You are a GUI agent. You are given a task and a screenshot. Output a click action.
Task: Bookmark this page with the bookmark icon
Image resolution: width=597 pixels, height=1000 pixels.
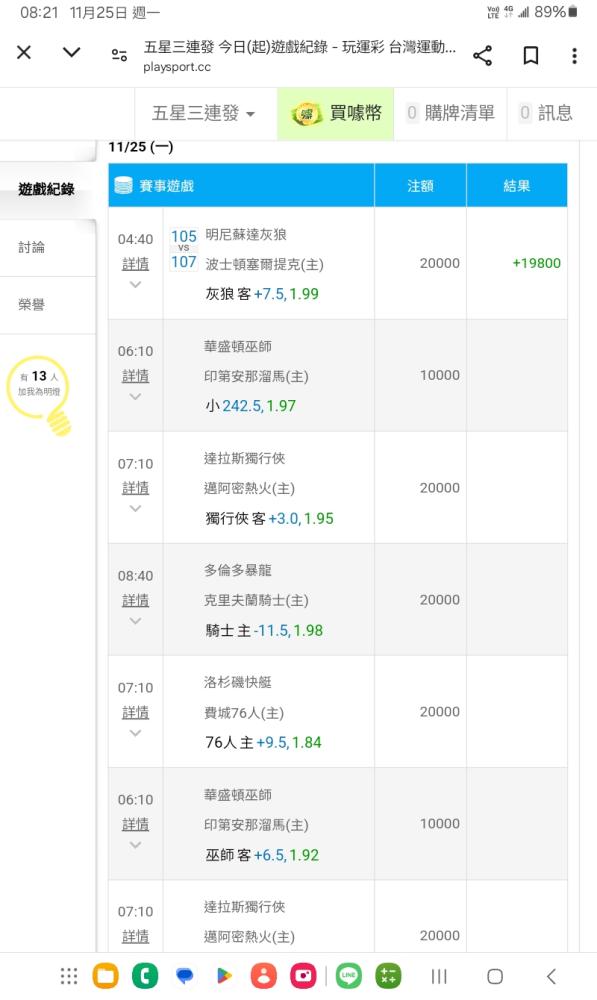click(x=531, y=55)
